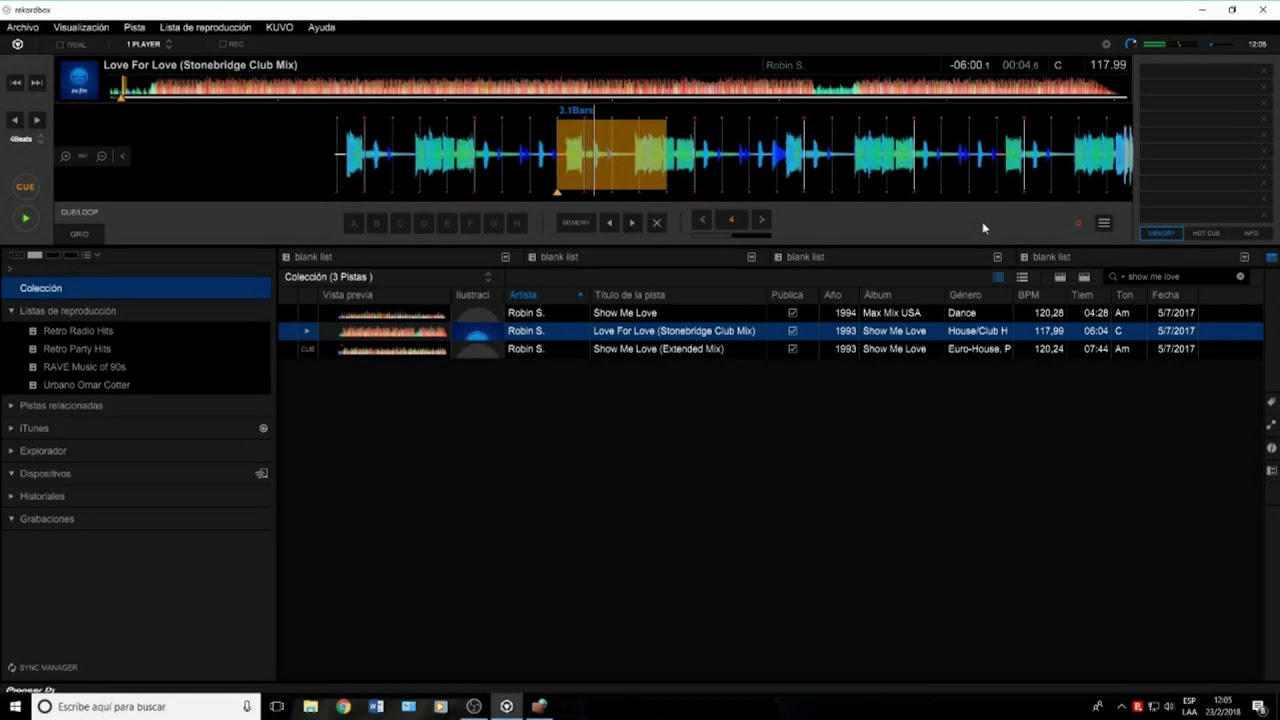
Task: Expand the Dispositivos section
Action: pyautogui.click(x=11, y=474)
